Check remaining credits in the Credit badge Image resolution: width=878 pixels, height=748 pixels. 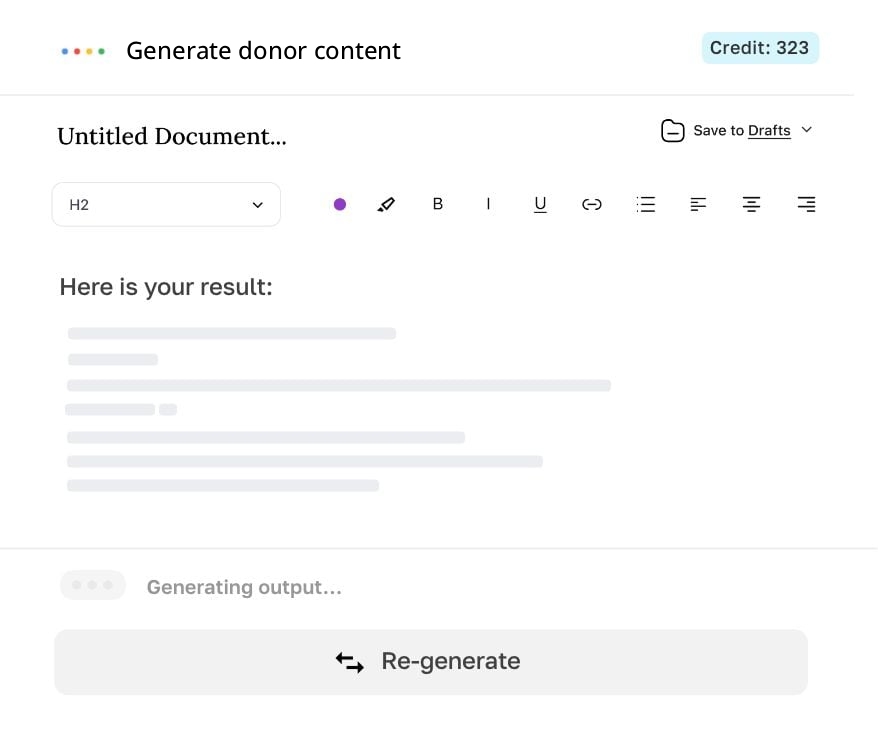point(760,47)
